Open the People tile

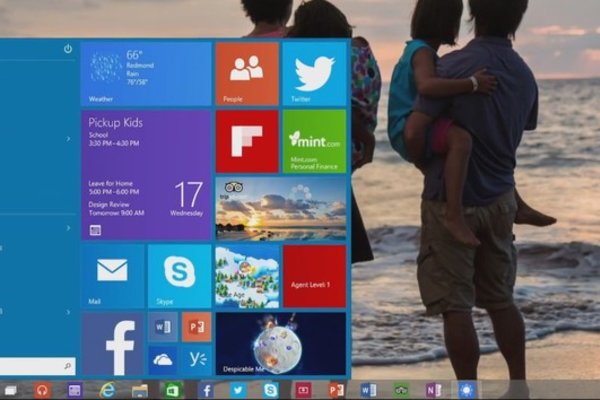[x=247, y=73]
